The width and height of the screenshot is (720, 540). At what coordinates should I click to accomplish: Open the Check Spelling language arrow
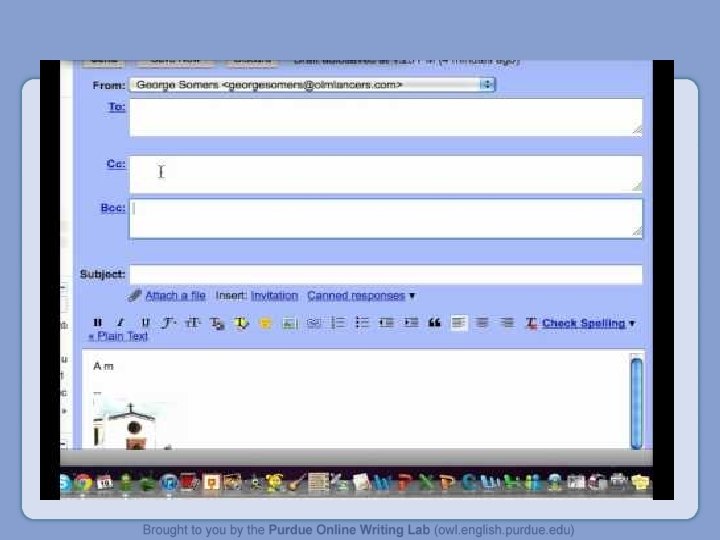pos(632,323)
